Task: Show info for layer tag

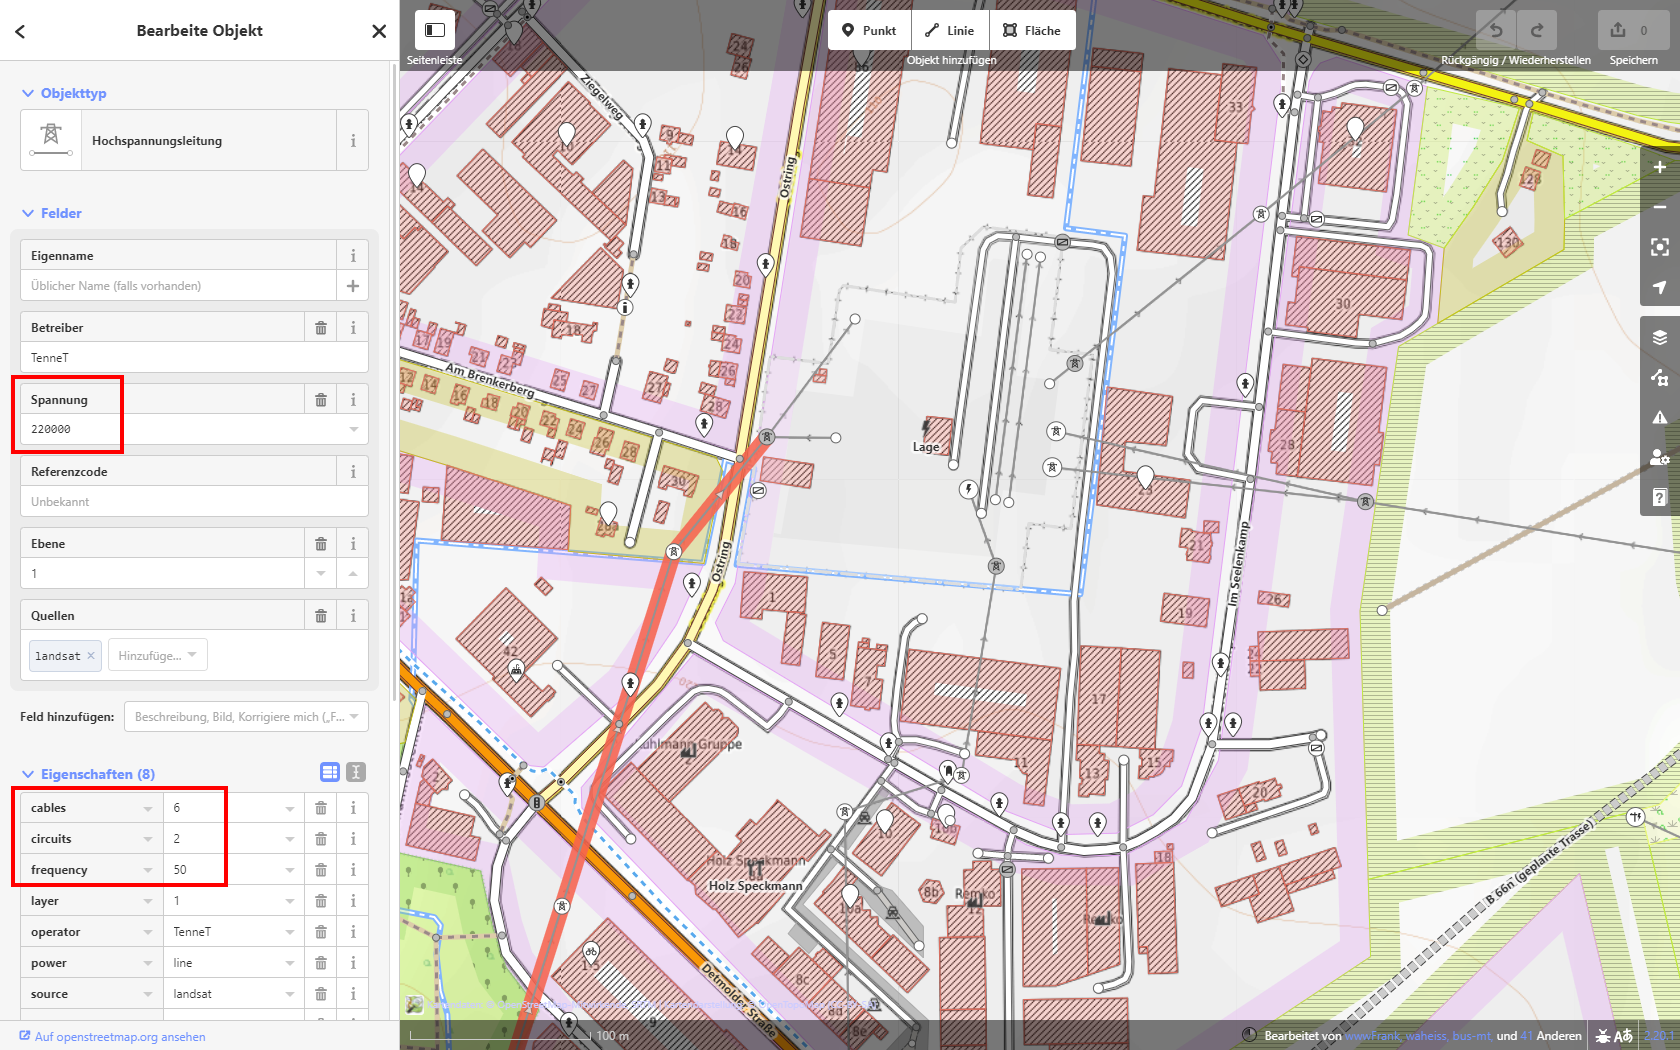Action: [x=353, y=901]
